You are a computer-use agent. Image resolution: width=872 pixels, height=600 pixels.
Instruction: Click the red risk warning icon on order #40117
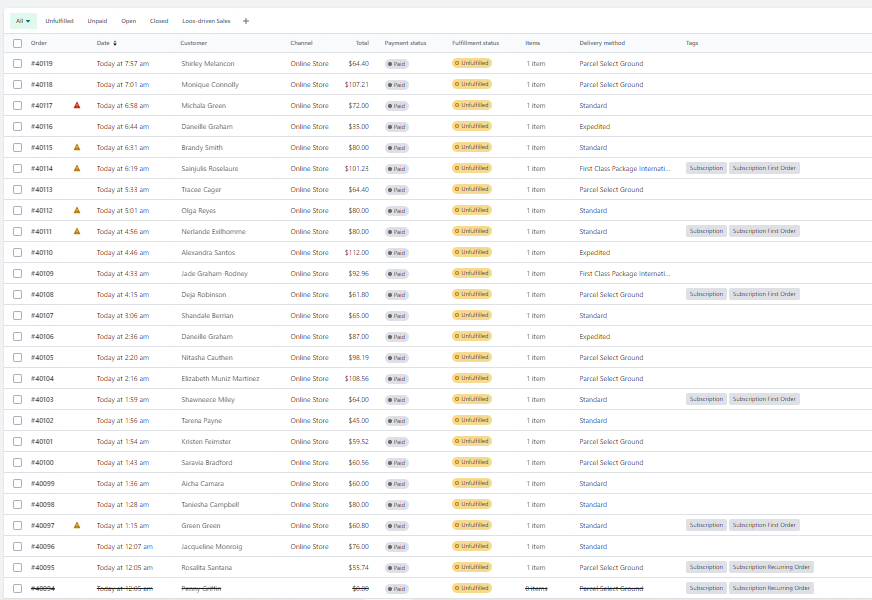77,105
